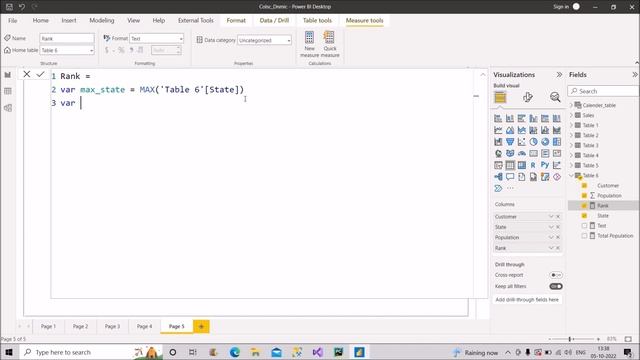
Task: Uncheck the Rank measure checkbox
Action: coord(584,206)
